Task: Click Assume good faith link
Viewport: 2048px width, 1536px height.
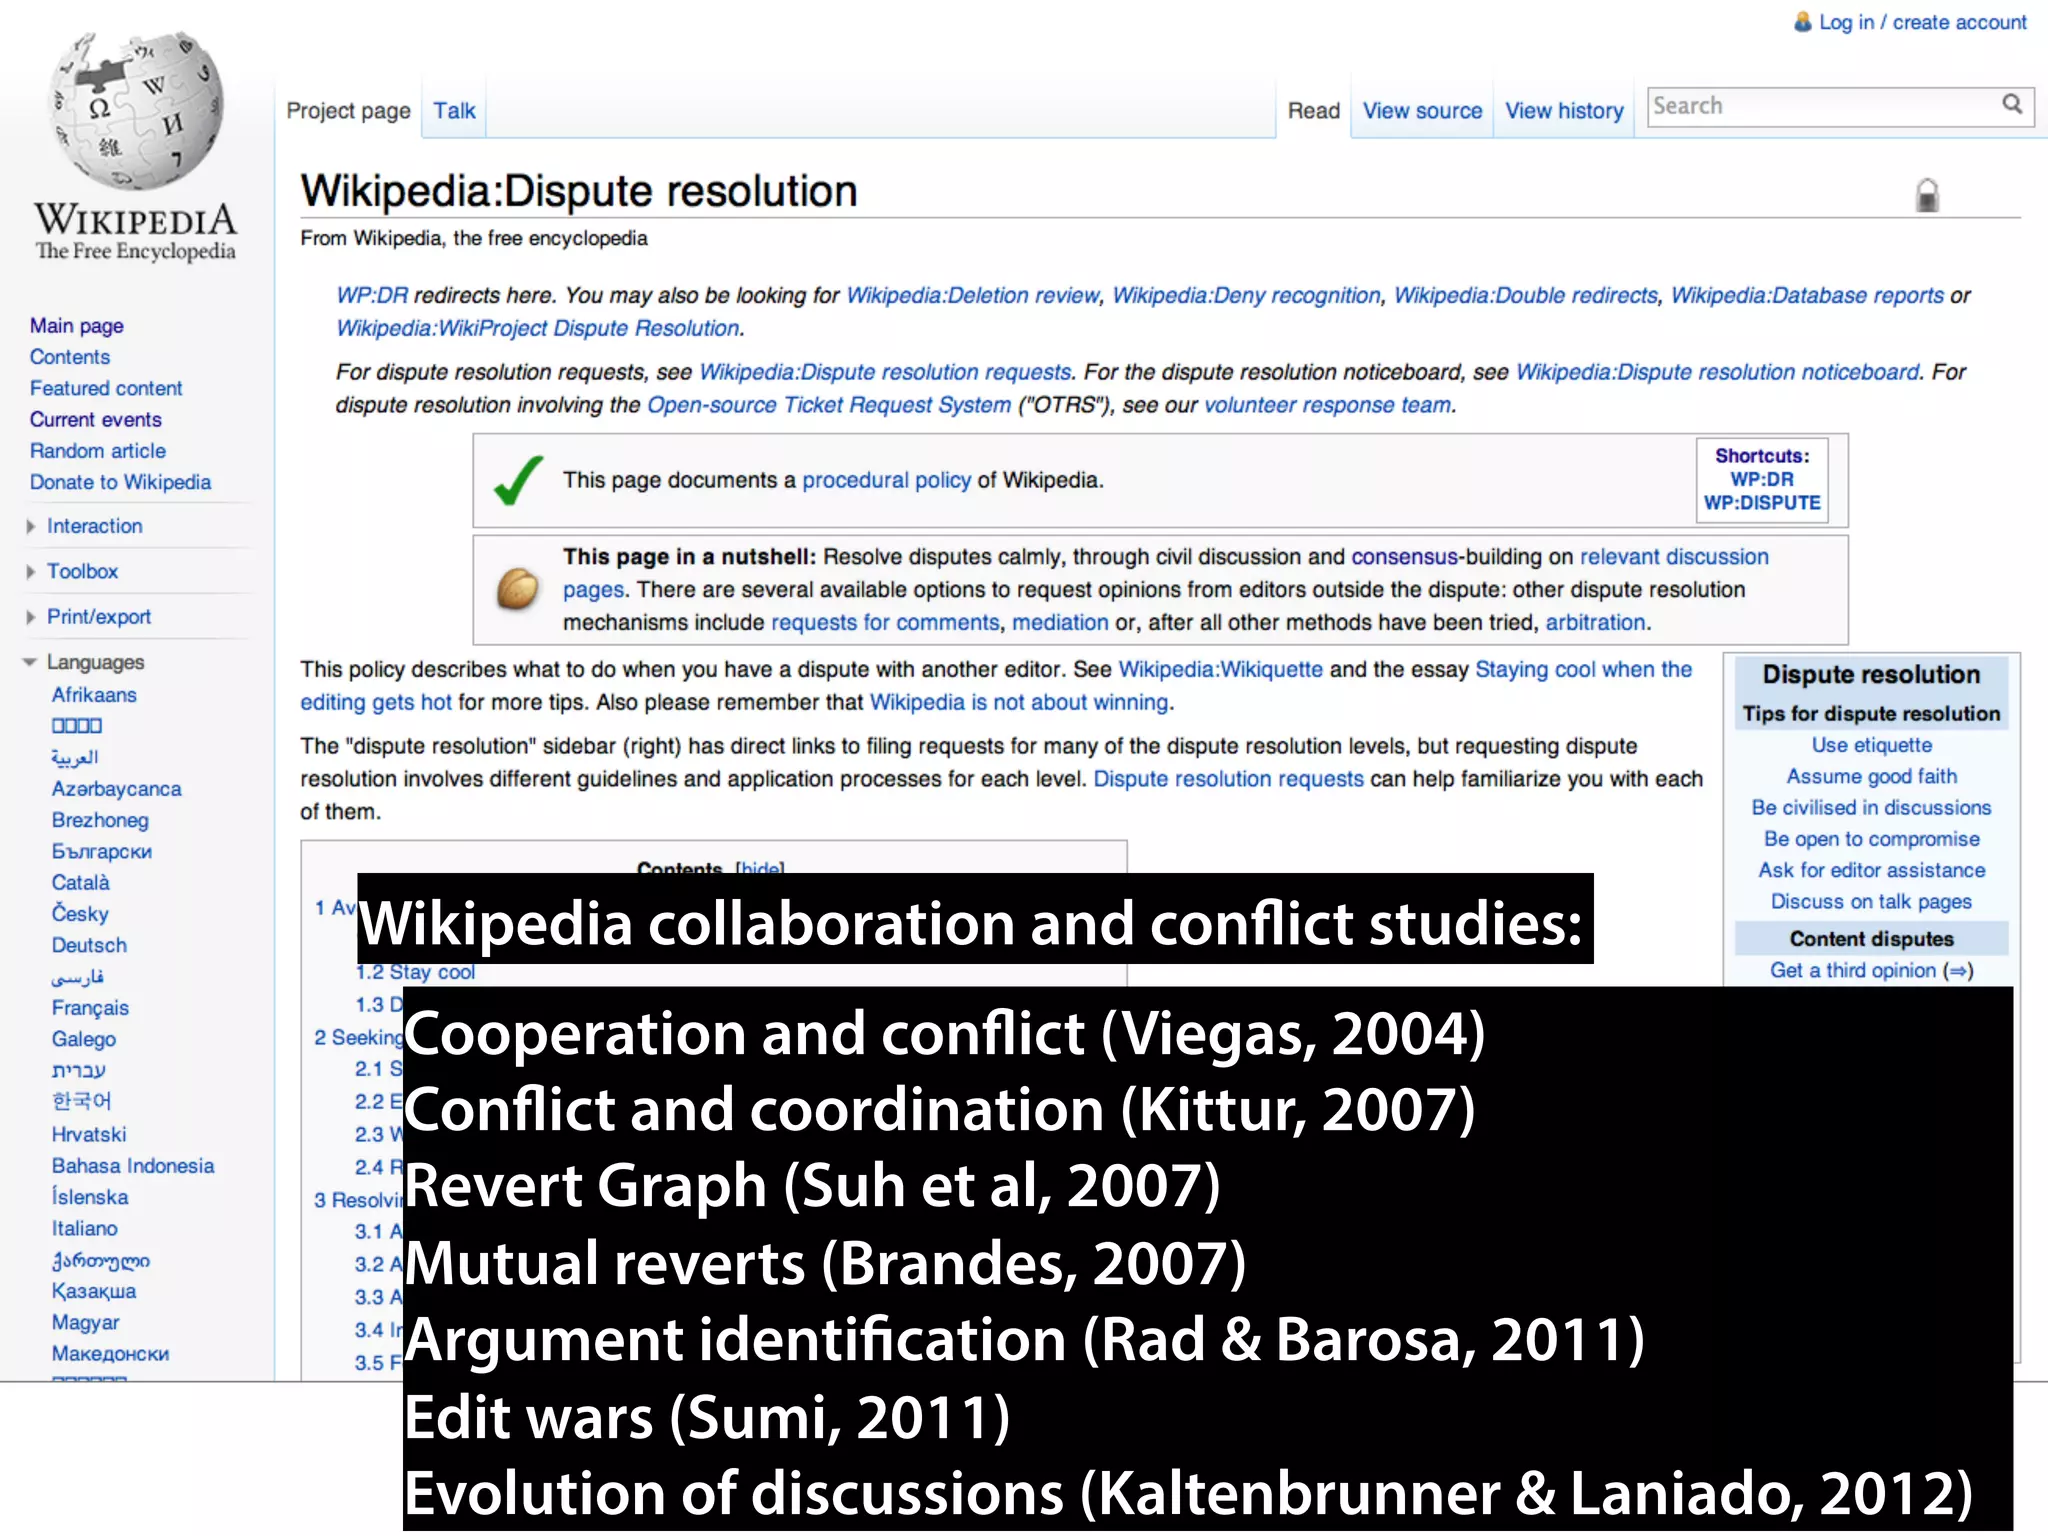Action: (x=1871, y=776)
